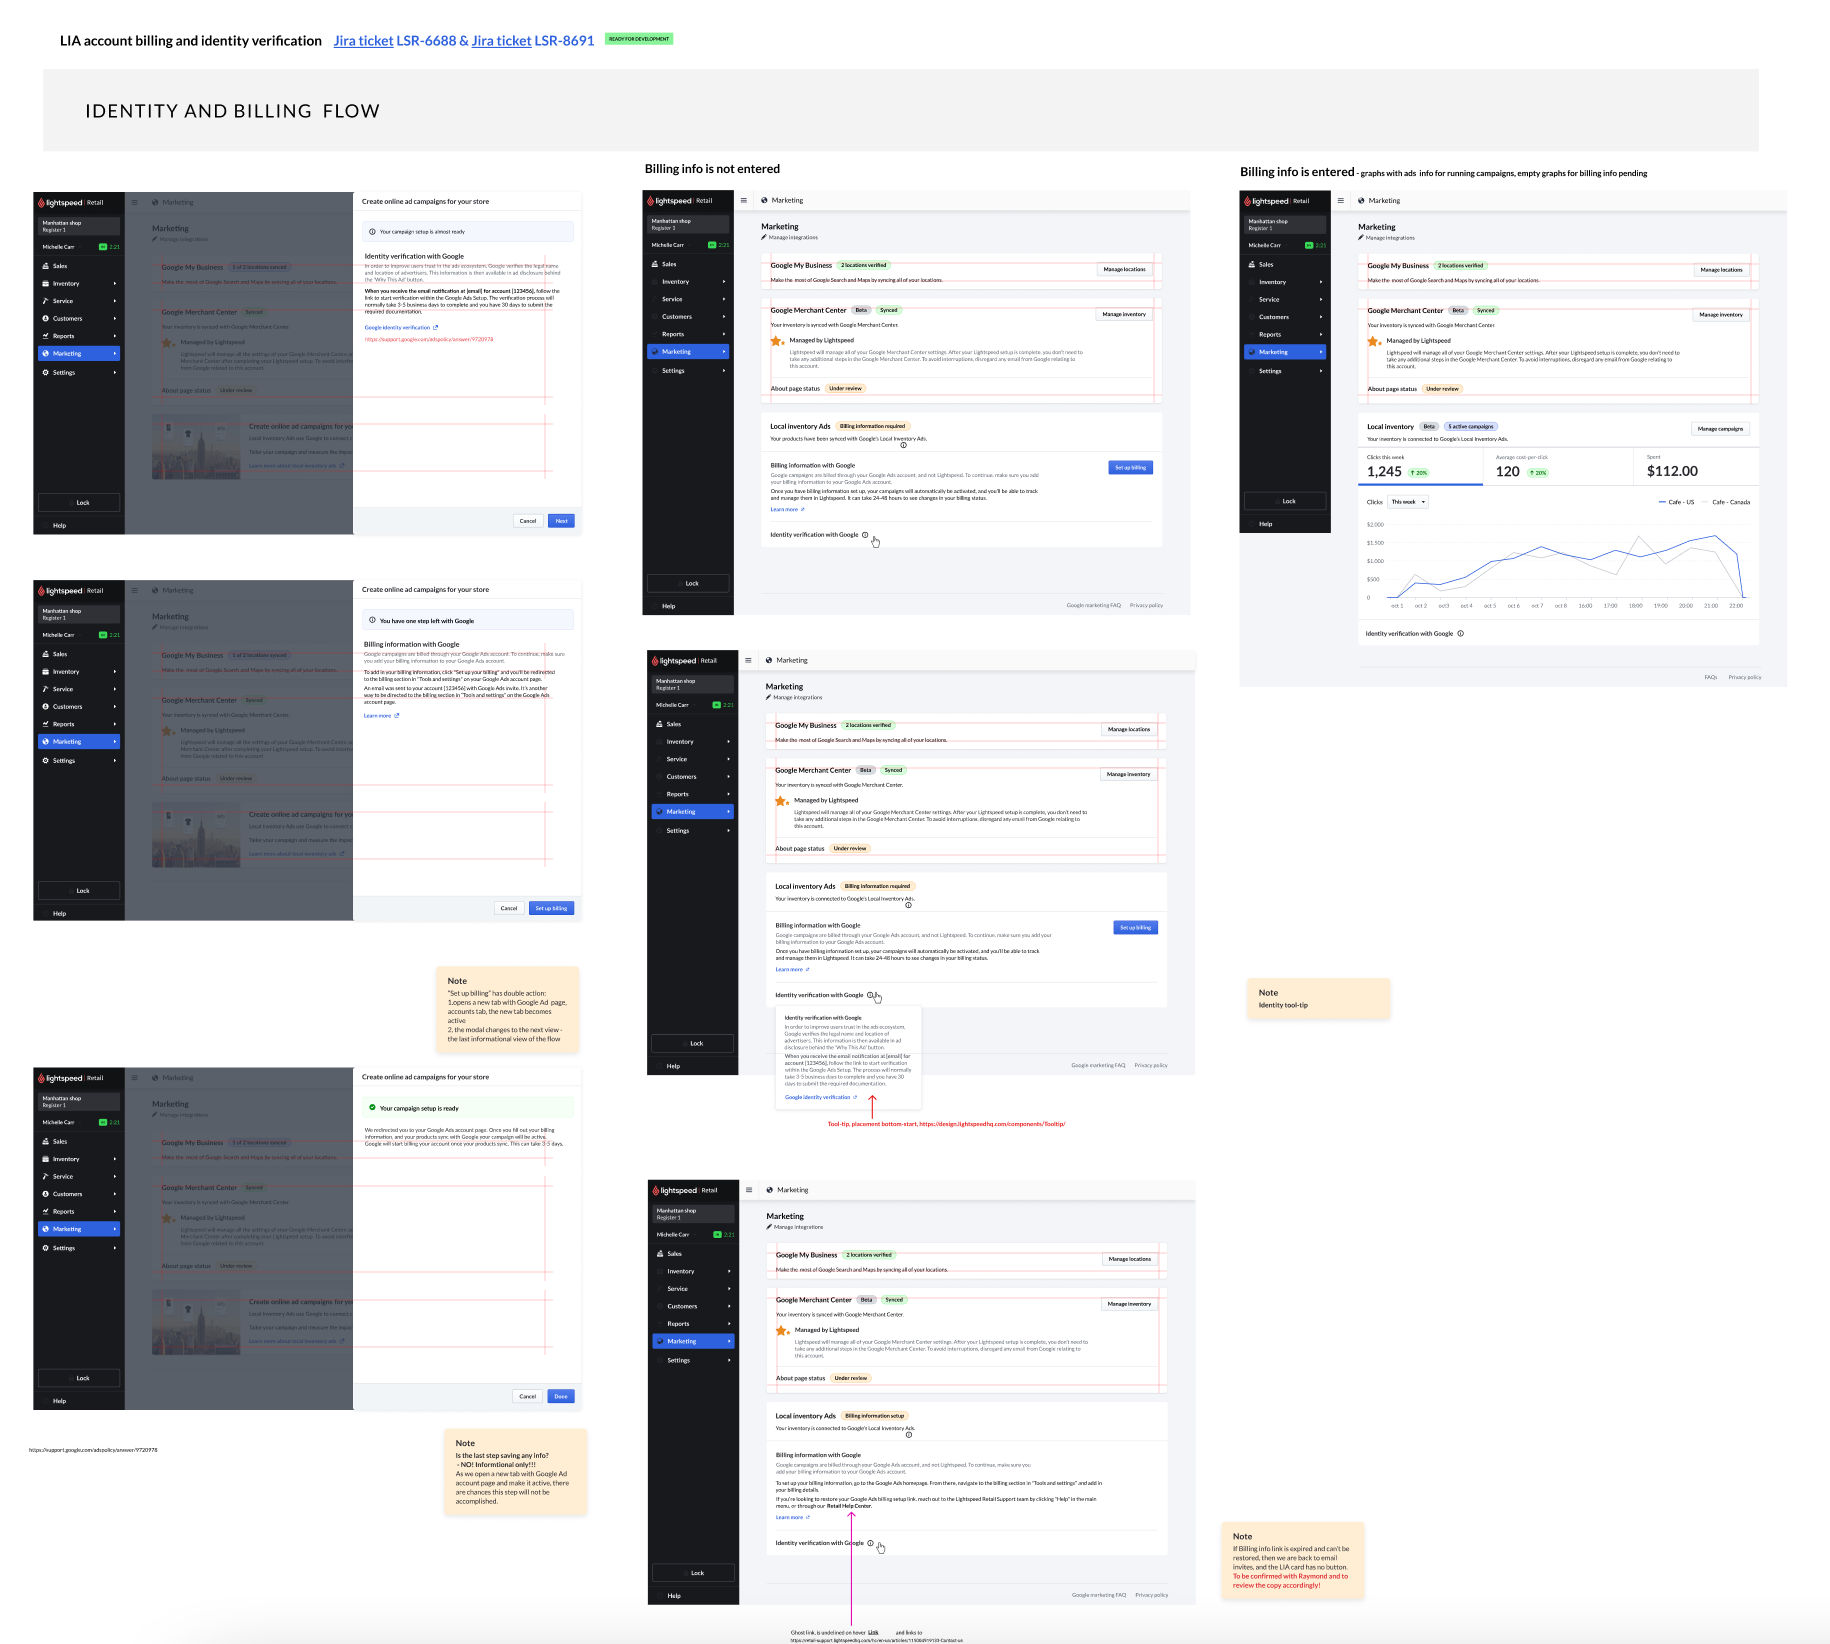This screenshot has width=1830, height=1644.
Task: Click Manage campaigns in 'Billing info is entered' mockup
Action: coord(1720,428)
